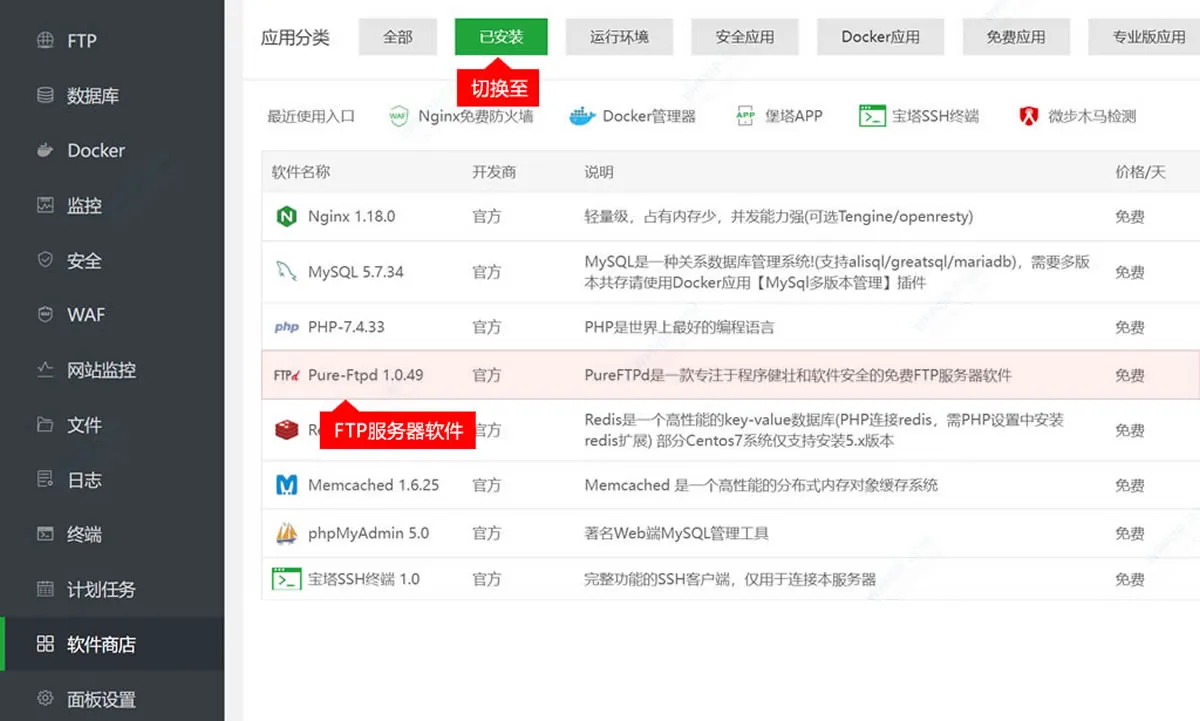Open 堡塔APP shortcut link
Screen dimensions: 1200x721
pyautogui.click(x=779, y=116)
